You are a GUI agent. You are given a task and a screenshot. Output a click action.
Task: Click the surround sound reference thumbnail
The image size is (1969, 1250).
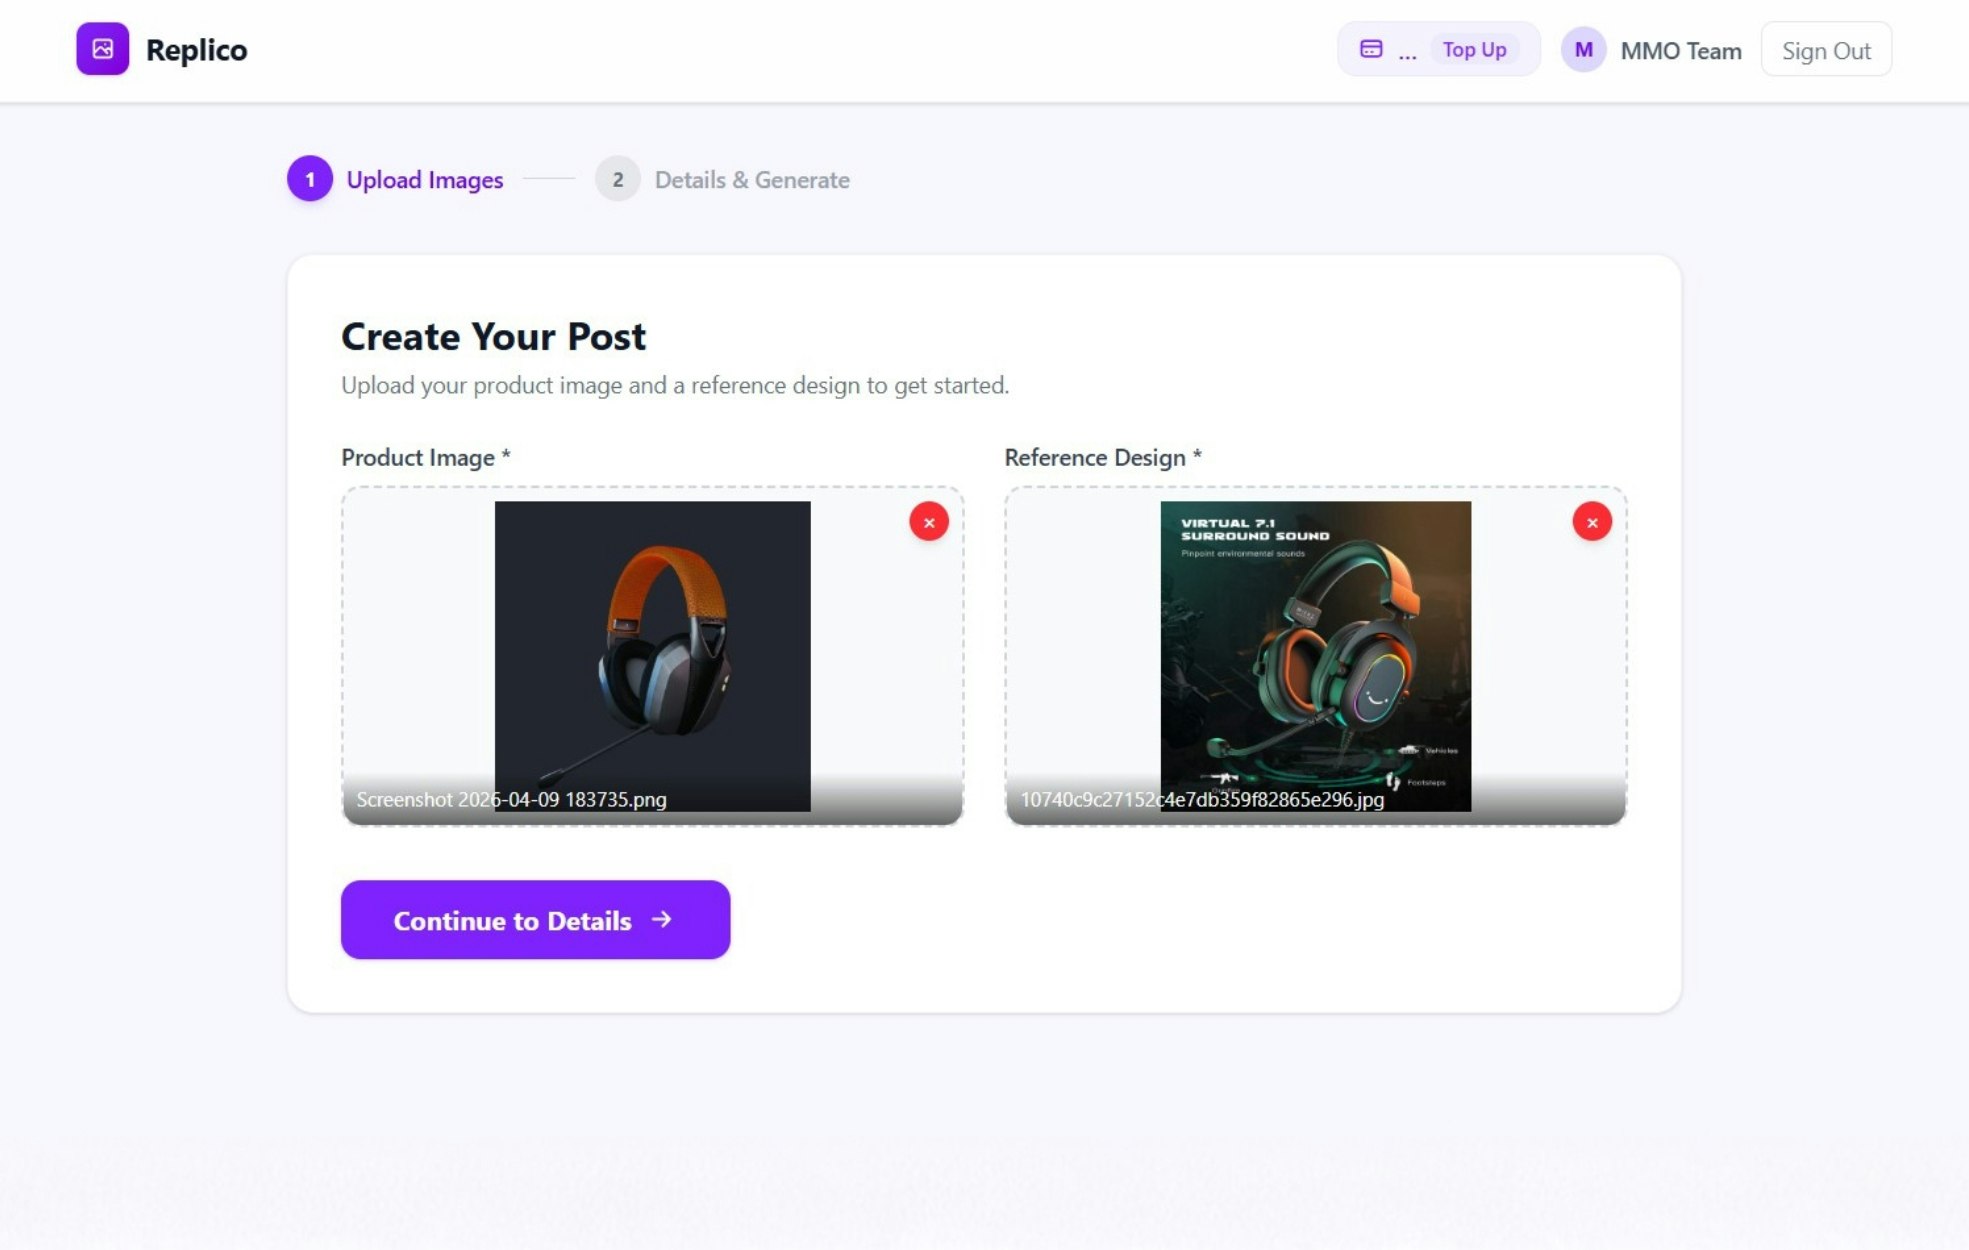[1314, 640]
